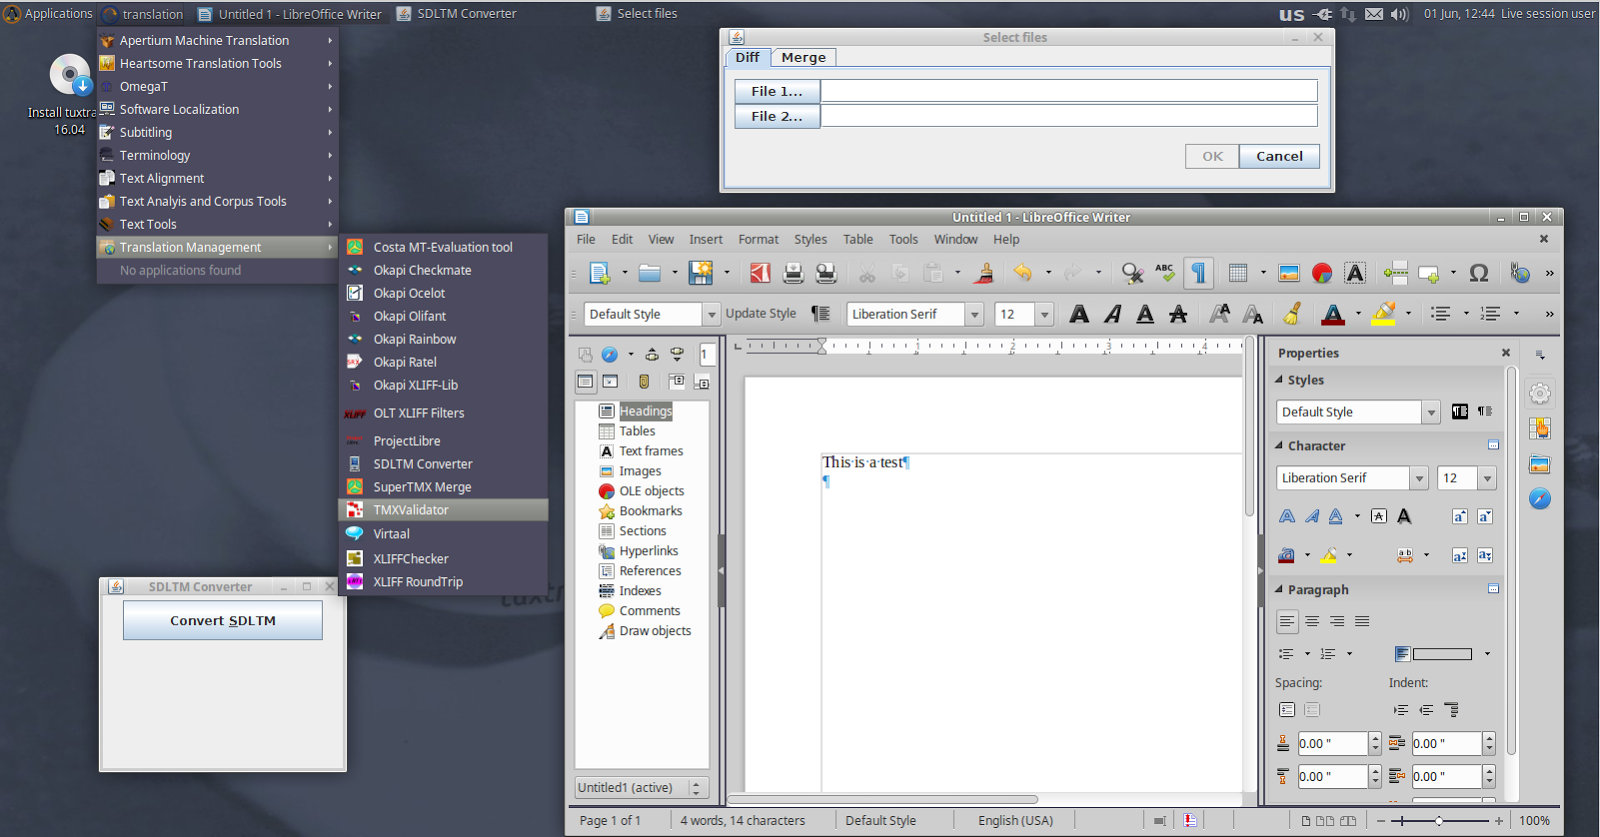Click the Insert Chart pie icon
The width and height of the screenshot is (1600, 837).
point(1322,273)
